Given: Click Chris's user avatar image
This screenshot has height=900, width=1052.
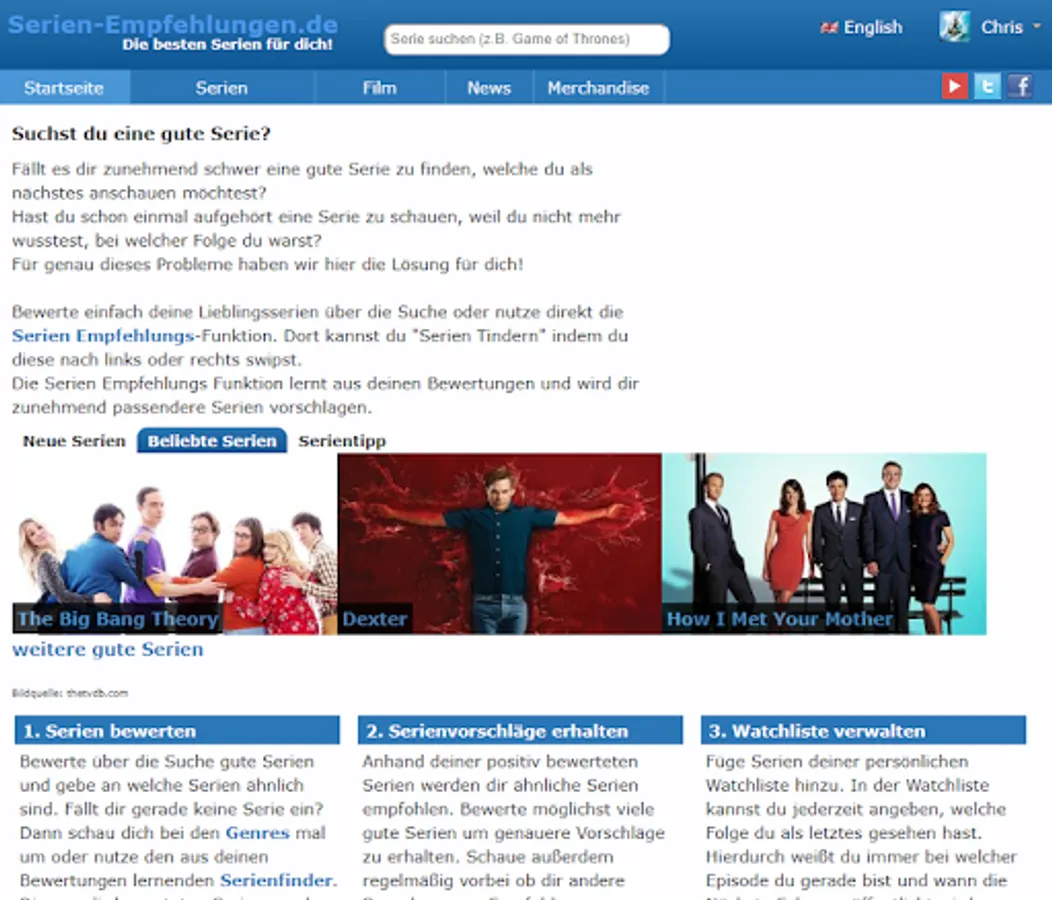Looking at the screenshot, I should pyautogui.click(x=954, y=27).
